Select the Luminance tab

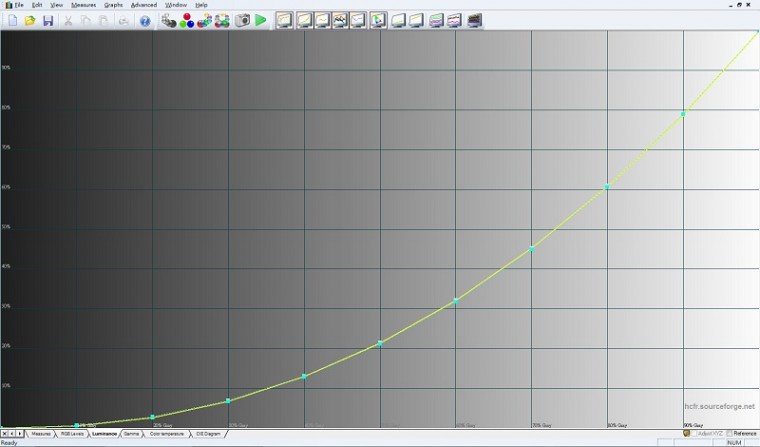tap(104, 433)
